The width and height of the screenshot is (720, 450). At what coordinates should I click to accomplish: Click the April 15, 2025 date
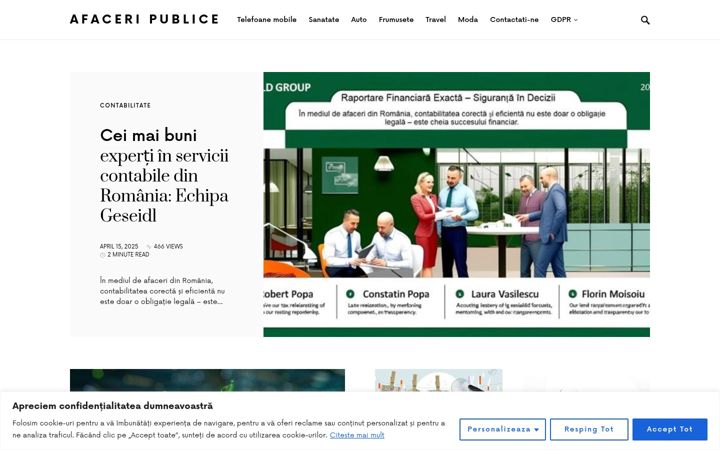pyautogui.click(x=119, y=247)
